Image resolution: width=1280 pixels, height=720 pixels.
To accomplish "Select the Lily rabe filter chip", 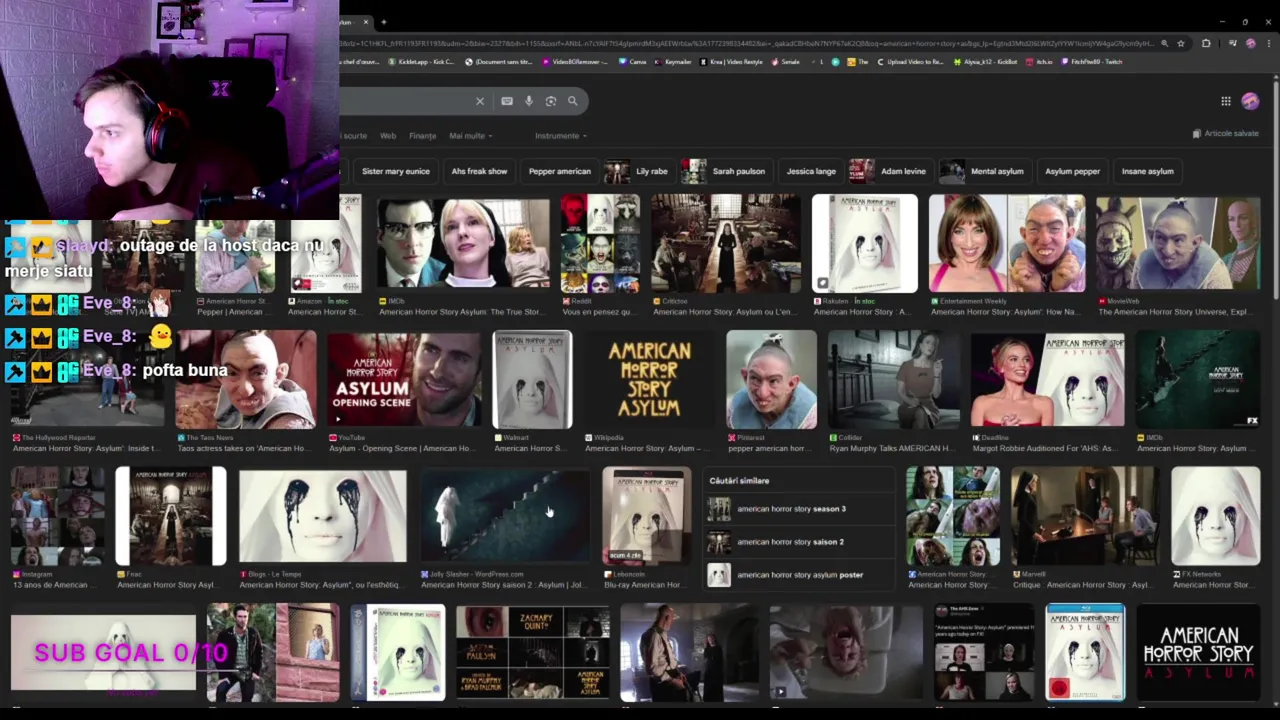I will pyautogui.click(x=639, y=171).
